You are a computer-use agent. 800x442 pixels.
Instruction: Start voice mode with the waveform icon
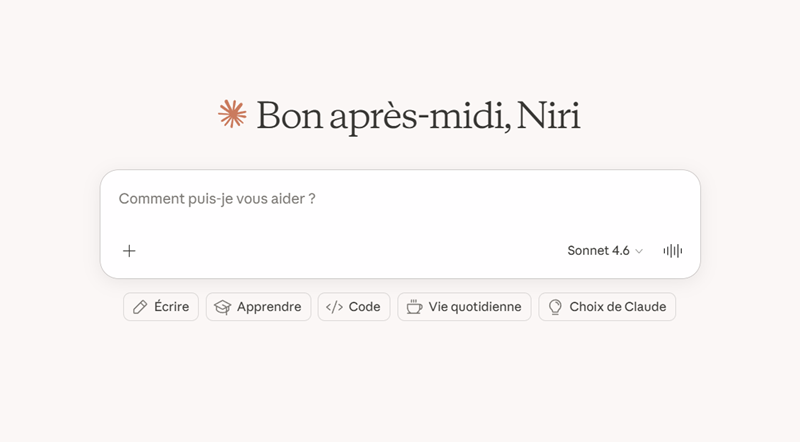[672, 251]
